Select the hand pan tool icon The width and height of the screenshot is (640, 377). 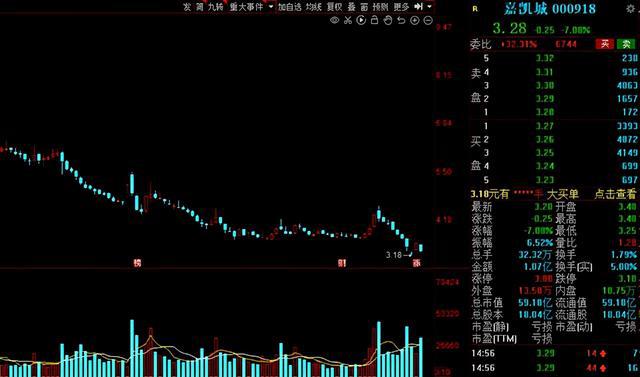point(388,20)
